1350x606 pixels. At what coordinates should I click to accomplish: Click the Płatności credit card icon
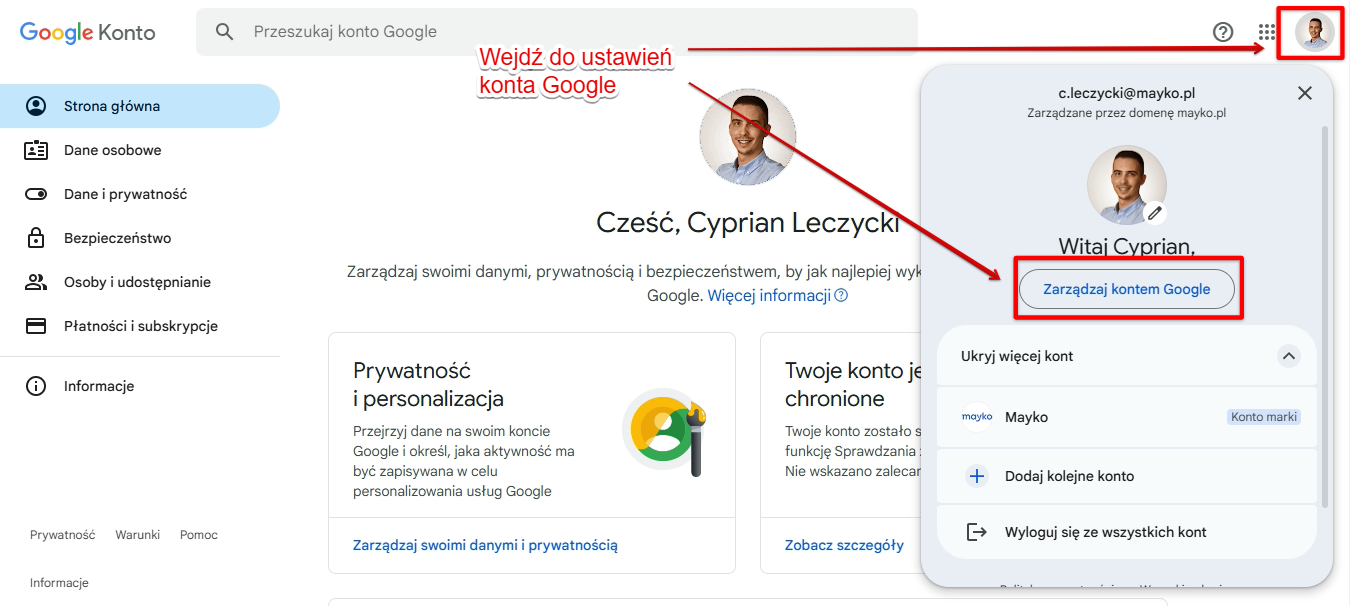(36, 326)
